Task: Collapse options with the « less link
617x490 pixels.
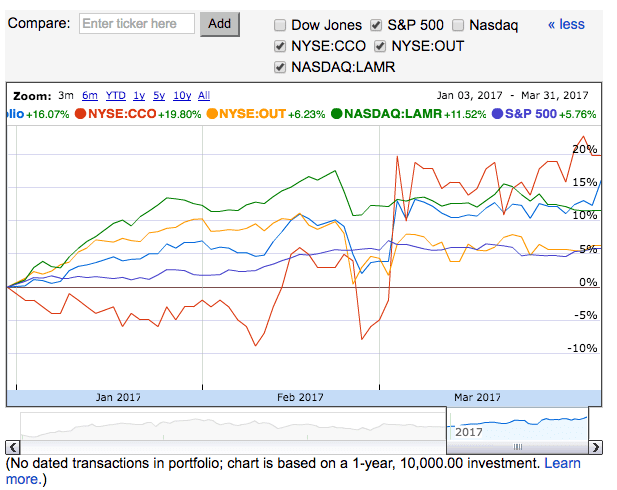Action: click(566, 24)
